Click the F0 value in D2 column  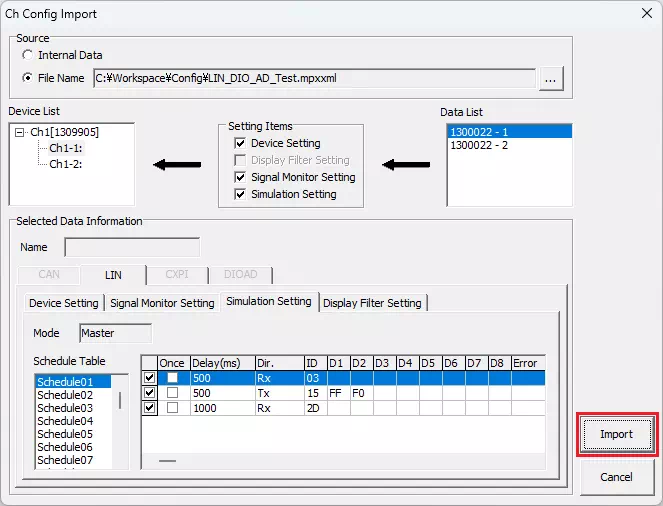coord(362,393)
